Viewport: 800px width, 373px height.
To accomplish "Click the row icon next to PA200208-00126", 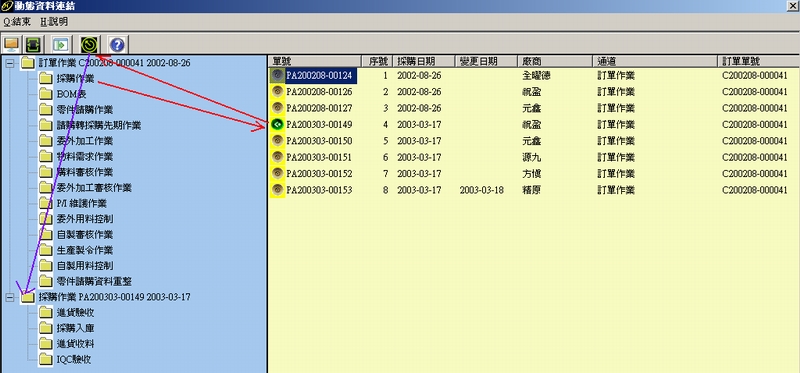I will 277,92.
